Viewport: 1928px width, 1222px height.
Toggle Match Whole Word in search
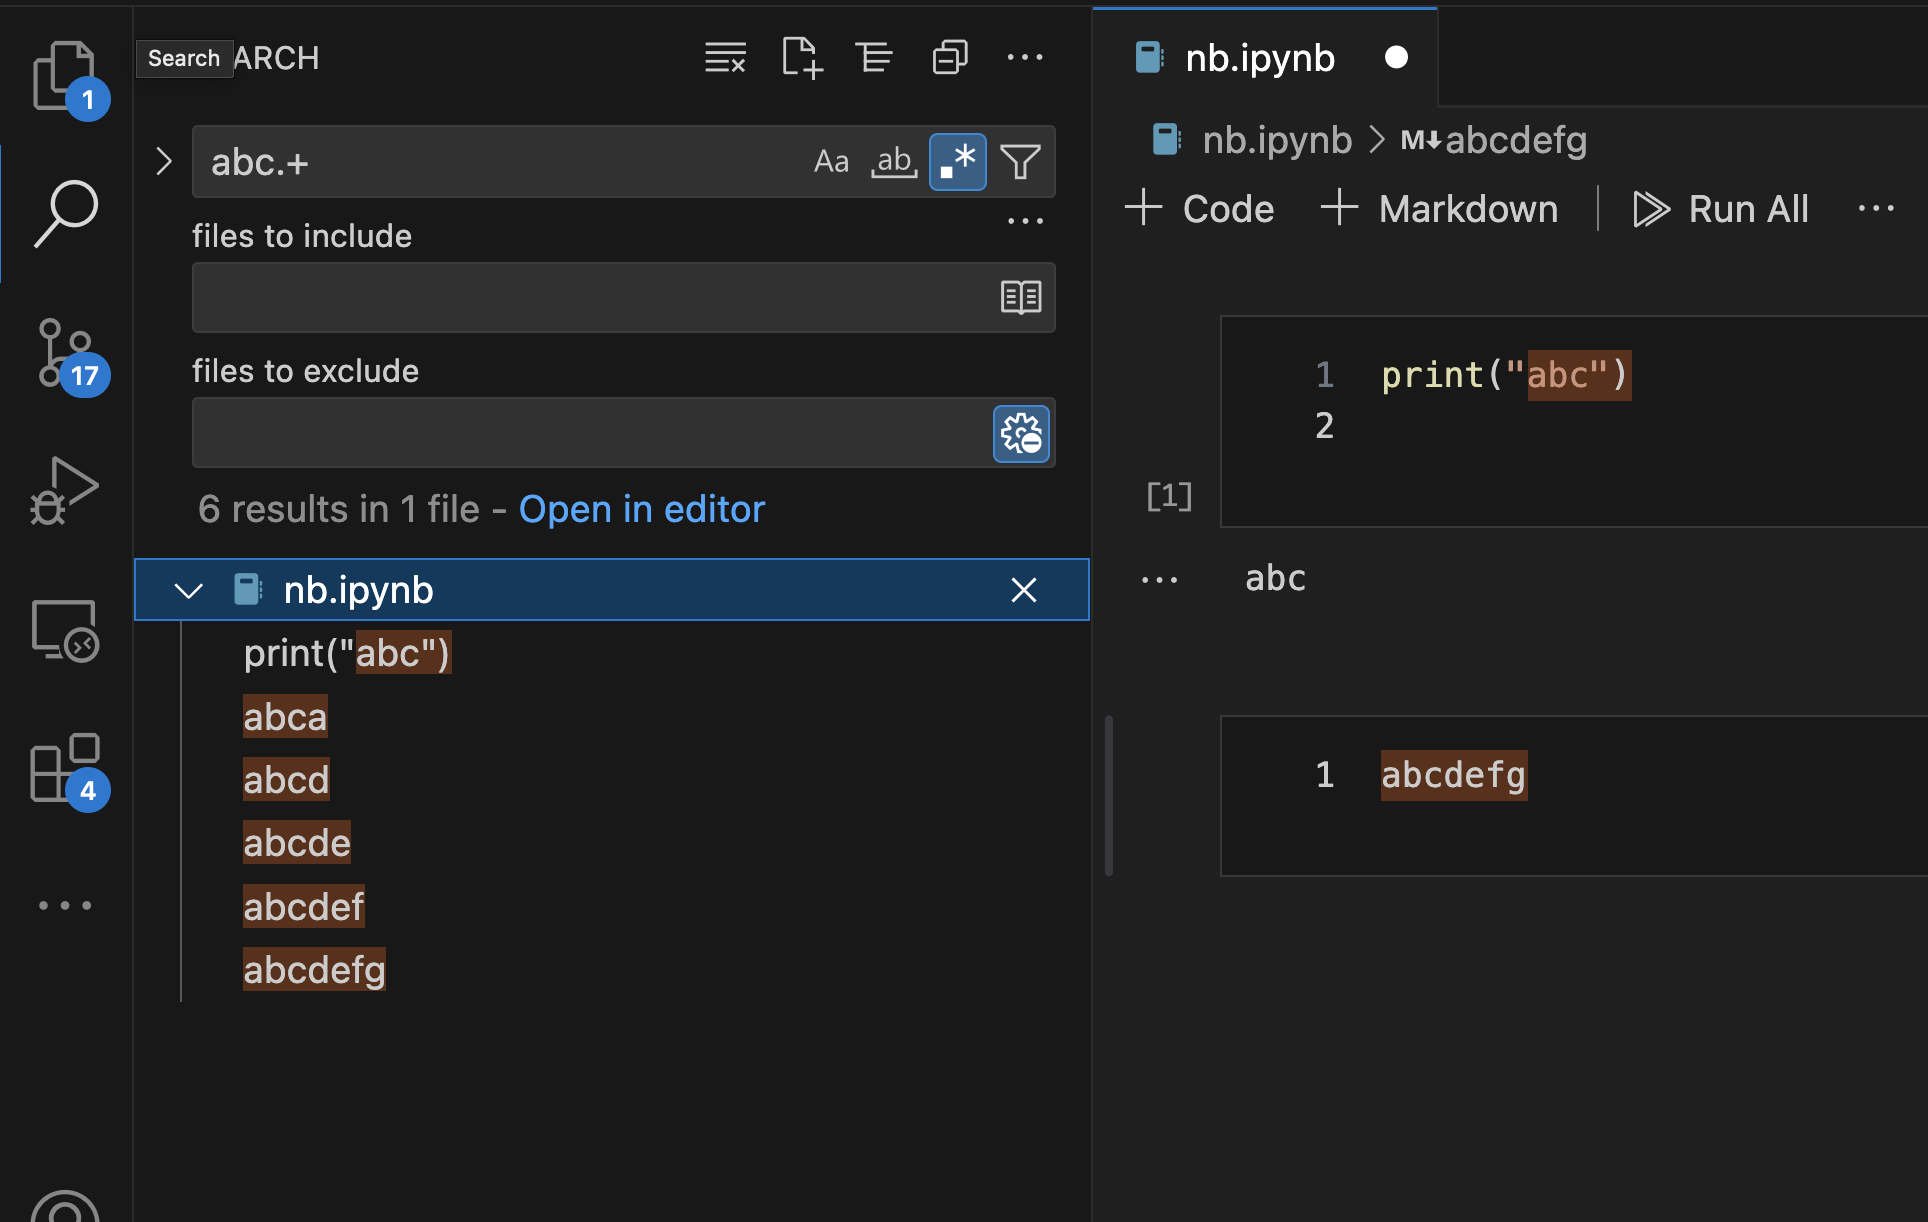click(894, 161)
